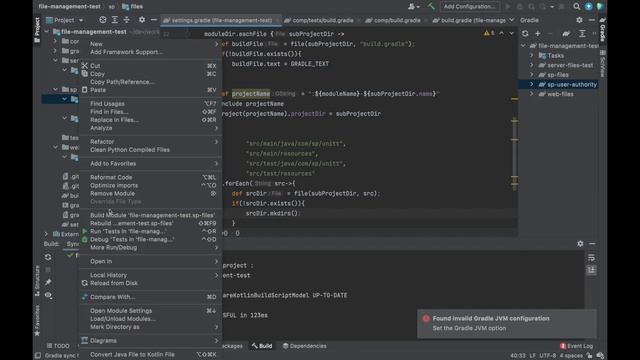Click the Build hammer icon in toolbar
Image resolution: width=640 pixels, height=360 pixels.
(x=431, y=6)
